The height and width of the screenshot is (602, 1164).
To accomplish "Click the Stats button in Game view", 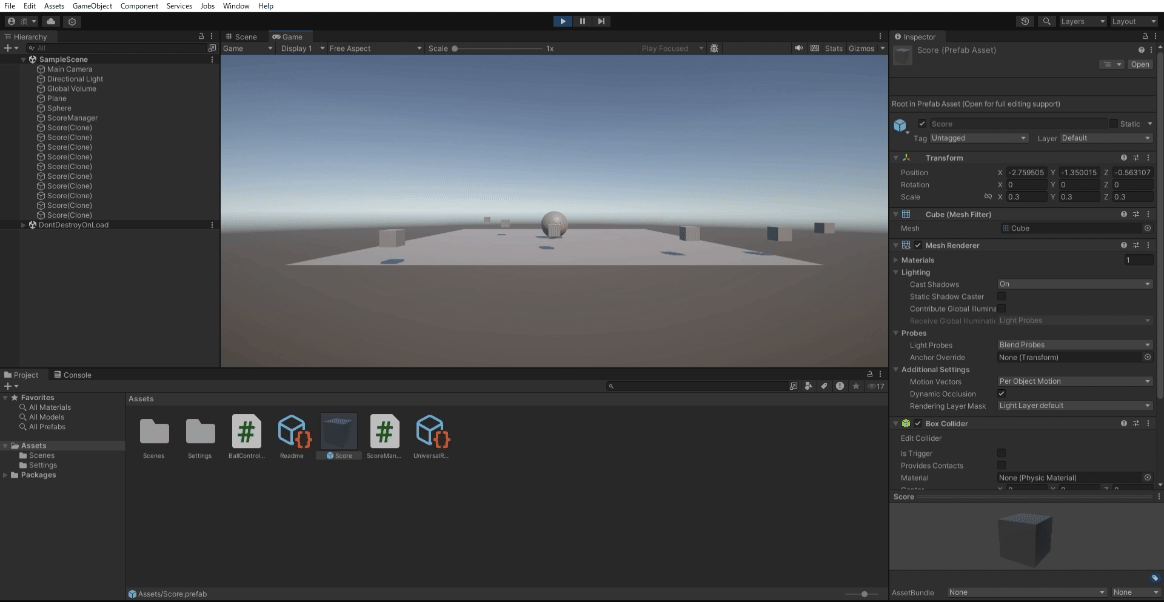I will pyautogui.click(x=834, y=48).
